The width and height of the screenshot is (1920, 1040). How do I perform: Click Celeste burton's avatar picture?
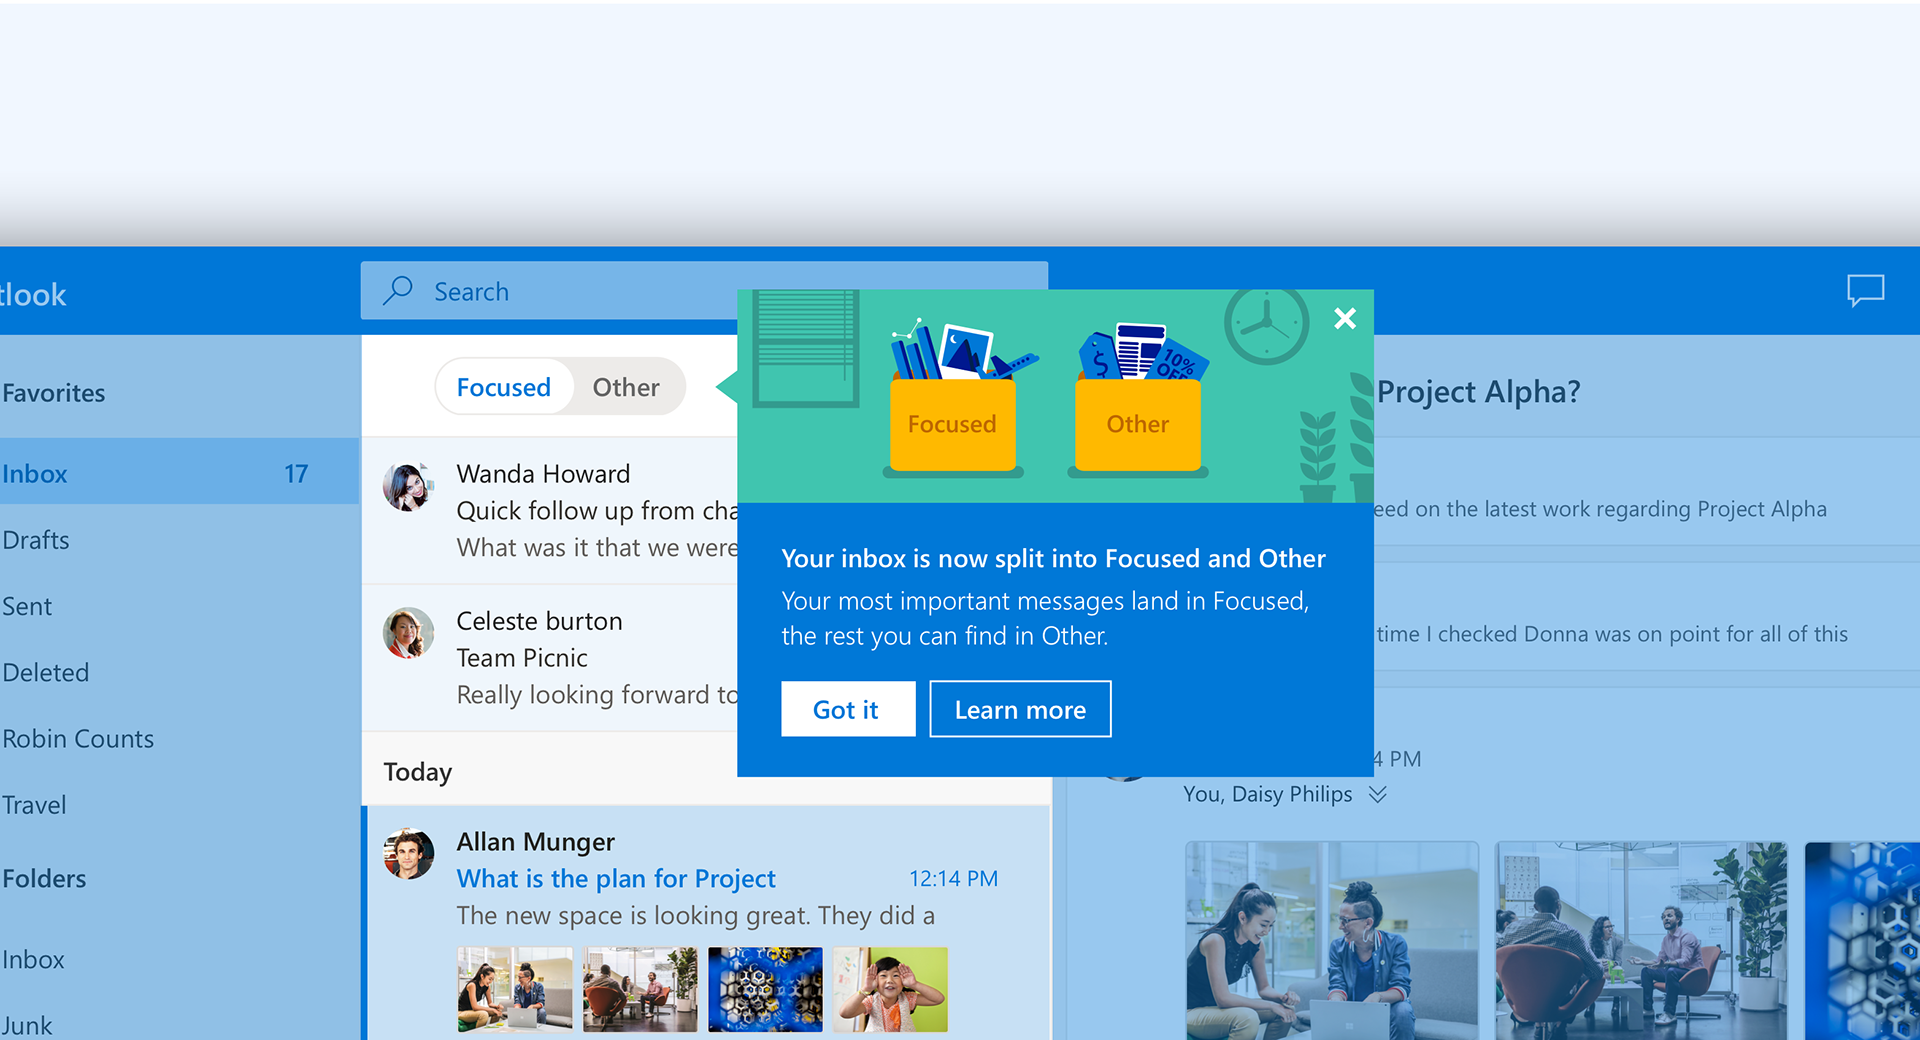tap(408, 633)
